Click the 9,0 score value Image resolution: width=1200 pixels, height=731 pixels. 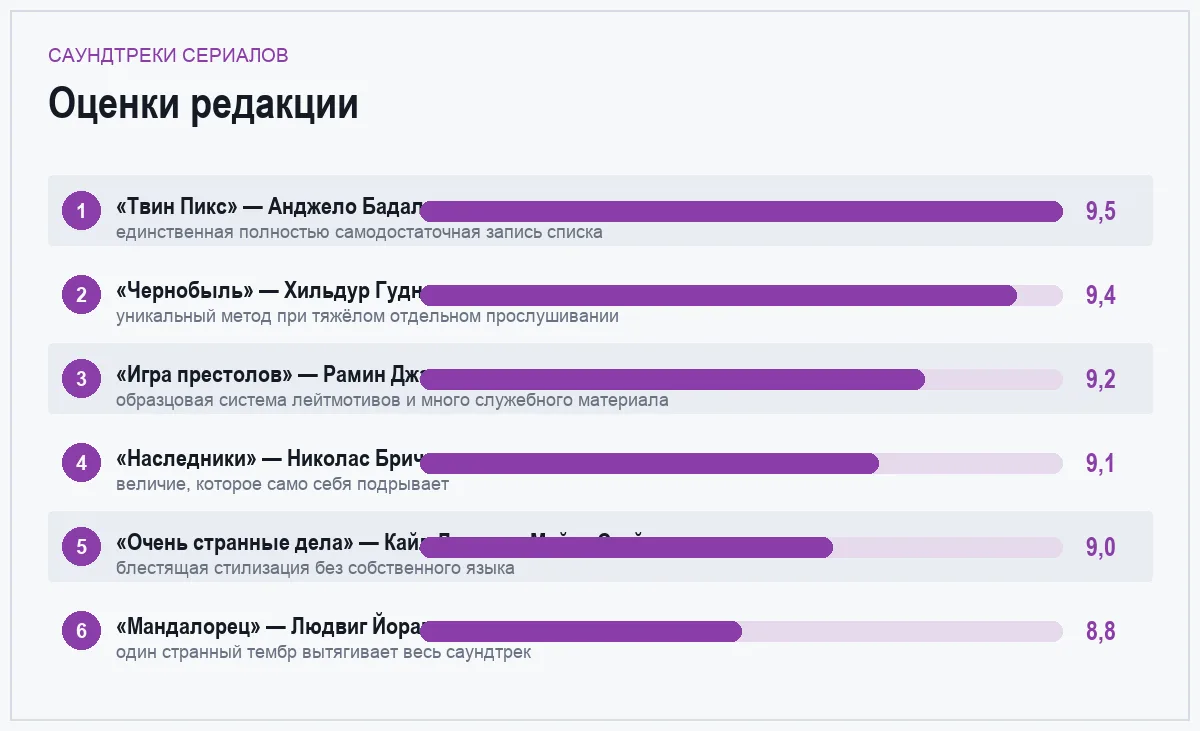point(1100,547)
